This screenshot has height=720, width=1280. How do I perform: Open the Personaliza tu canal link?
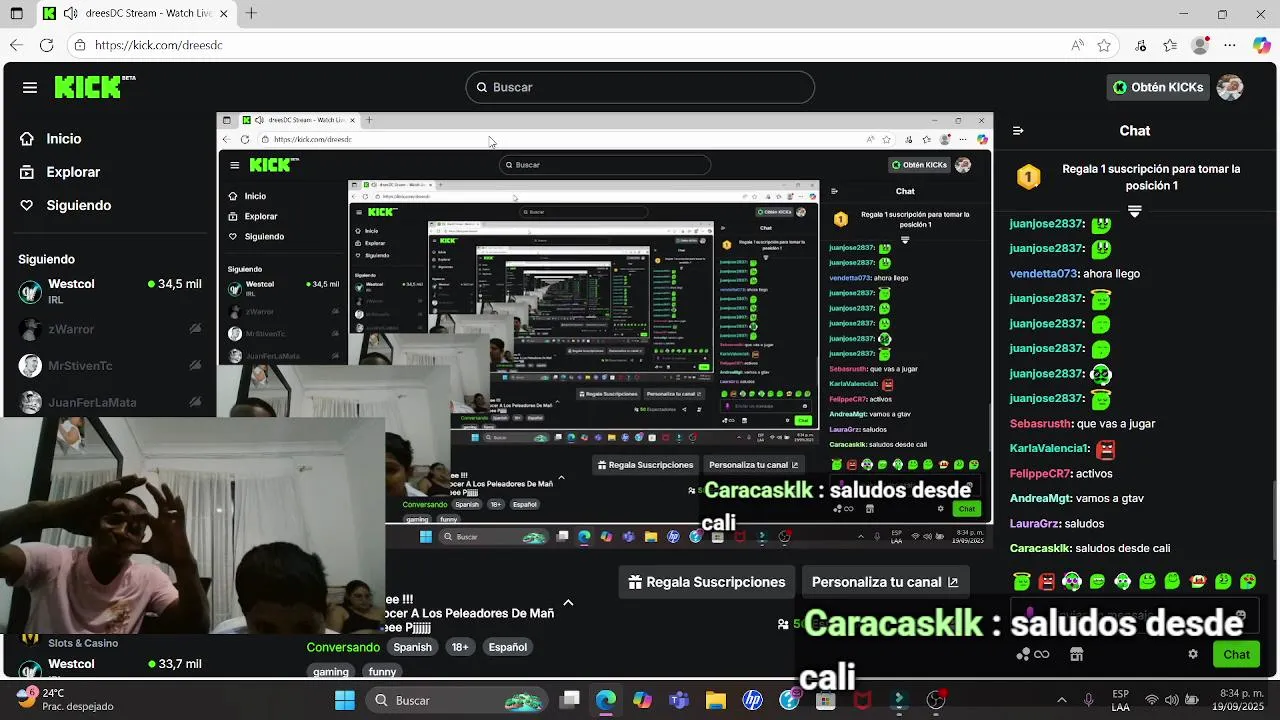click(885, 582)
